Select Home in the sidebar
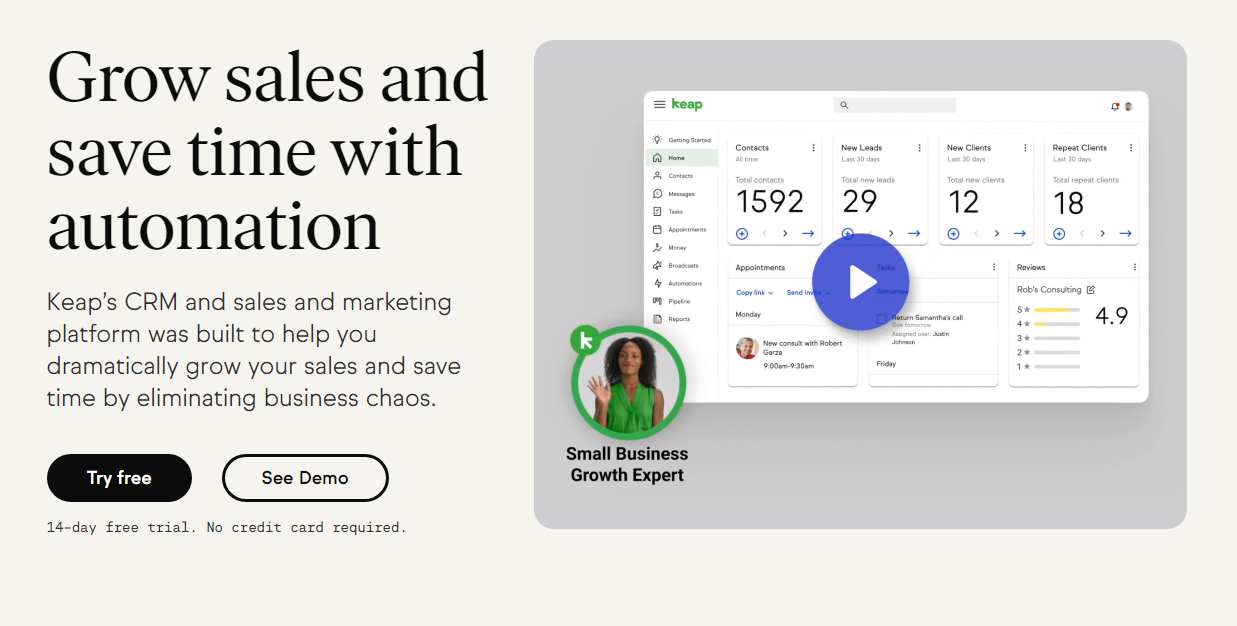This screenshot has height=626, width=1237. (682, 158)
